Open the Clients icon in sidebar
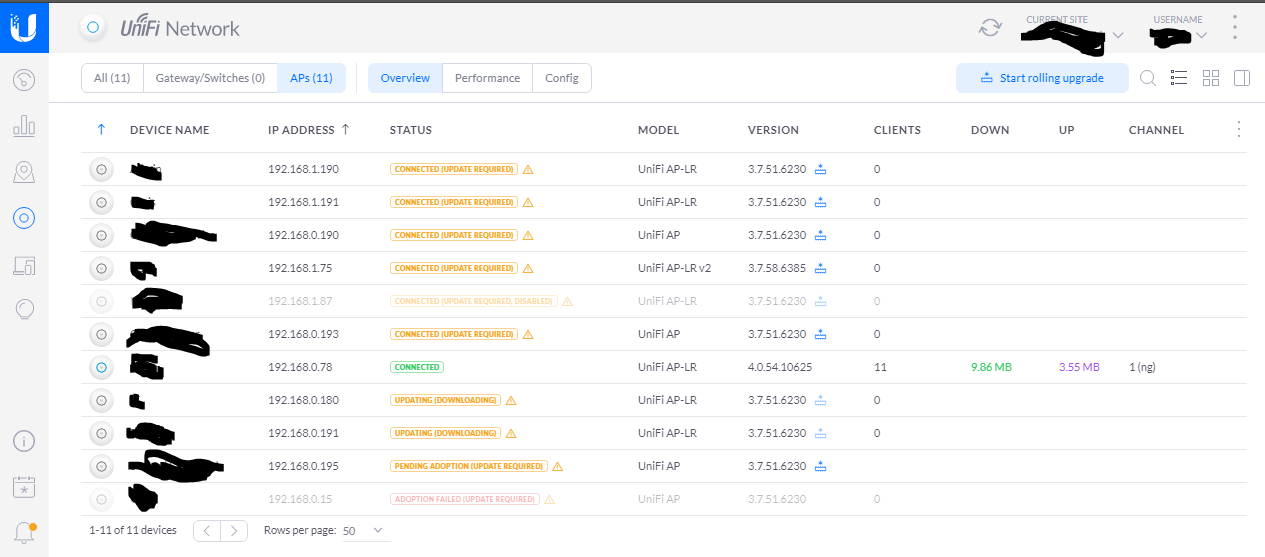The width and height of the screenshot is (1265, 557). click(x=24, y=265)
